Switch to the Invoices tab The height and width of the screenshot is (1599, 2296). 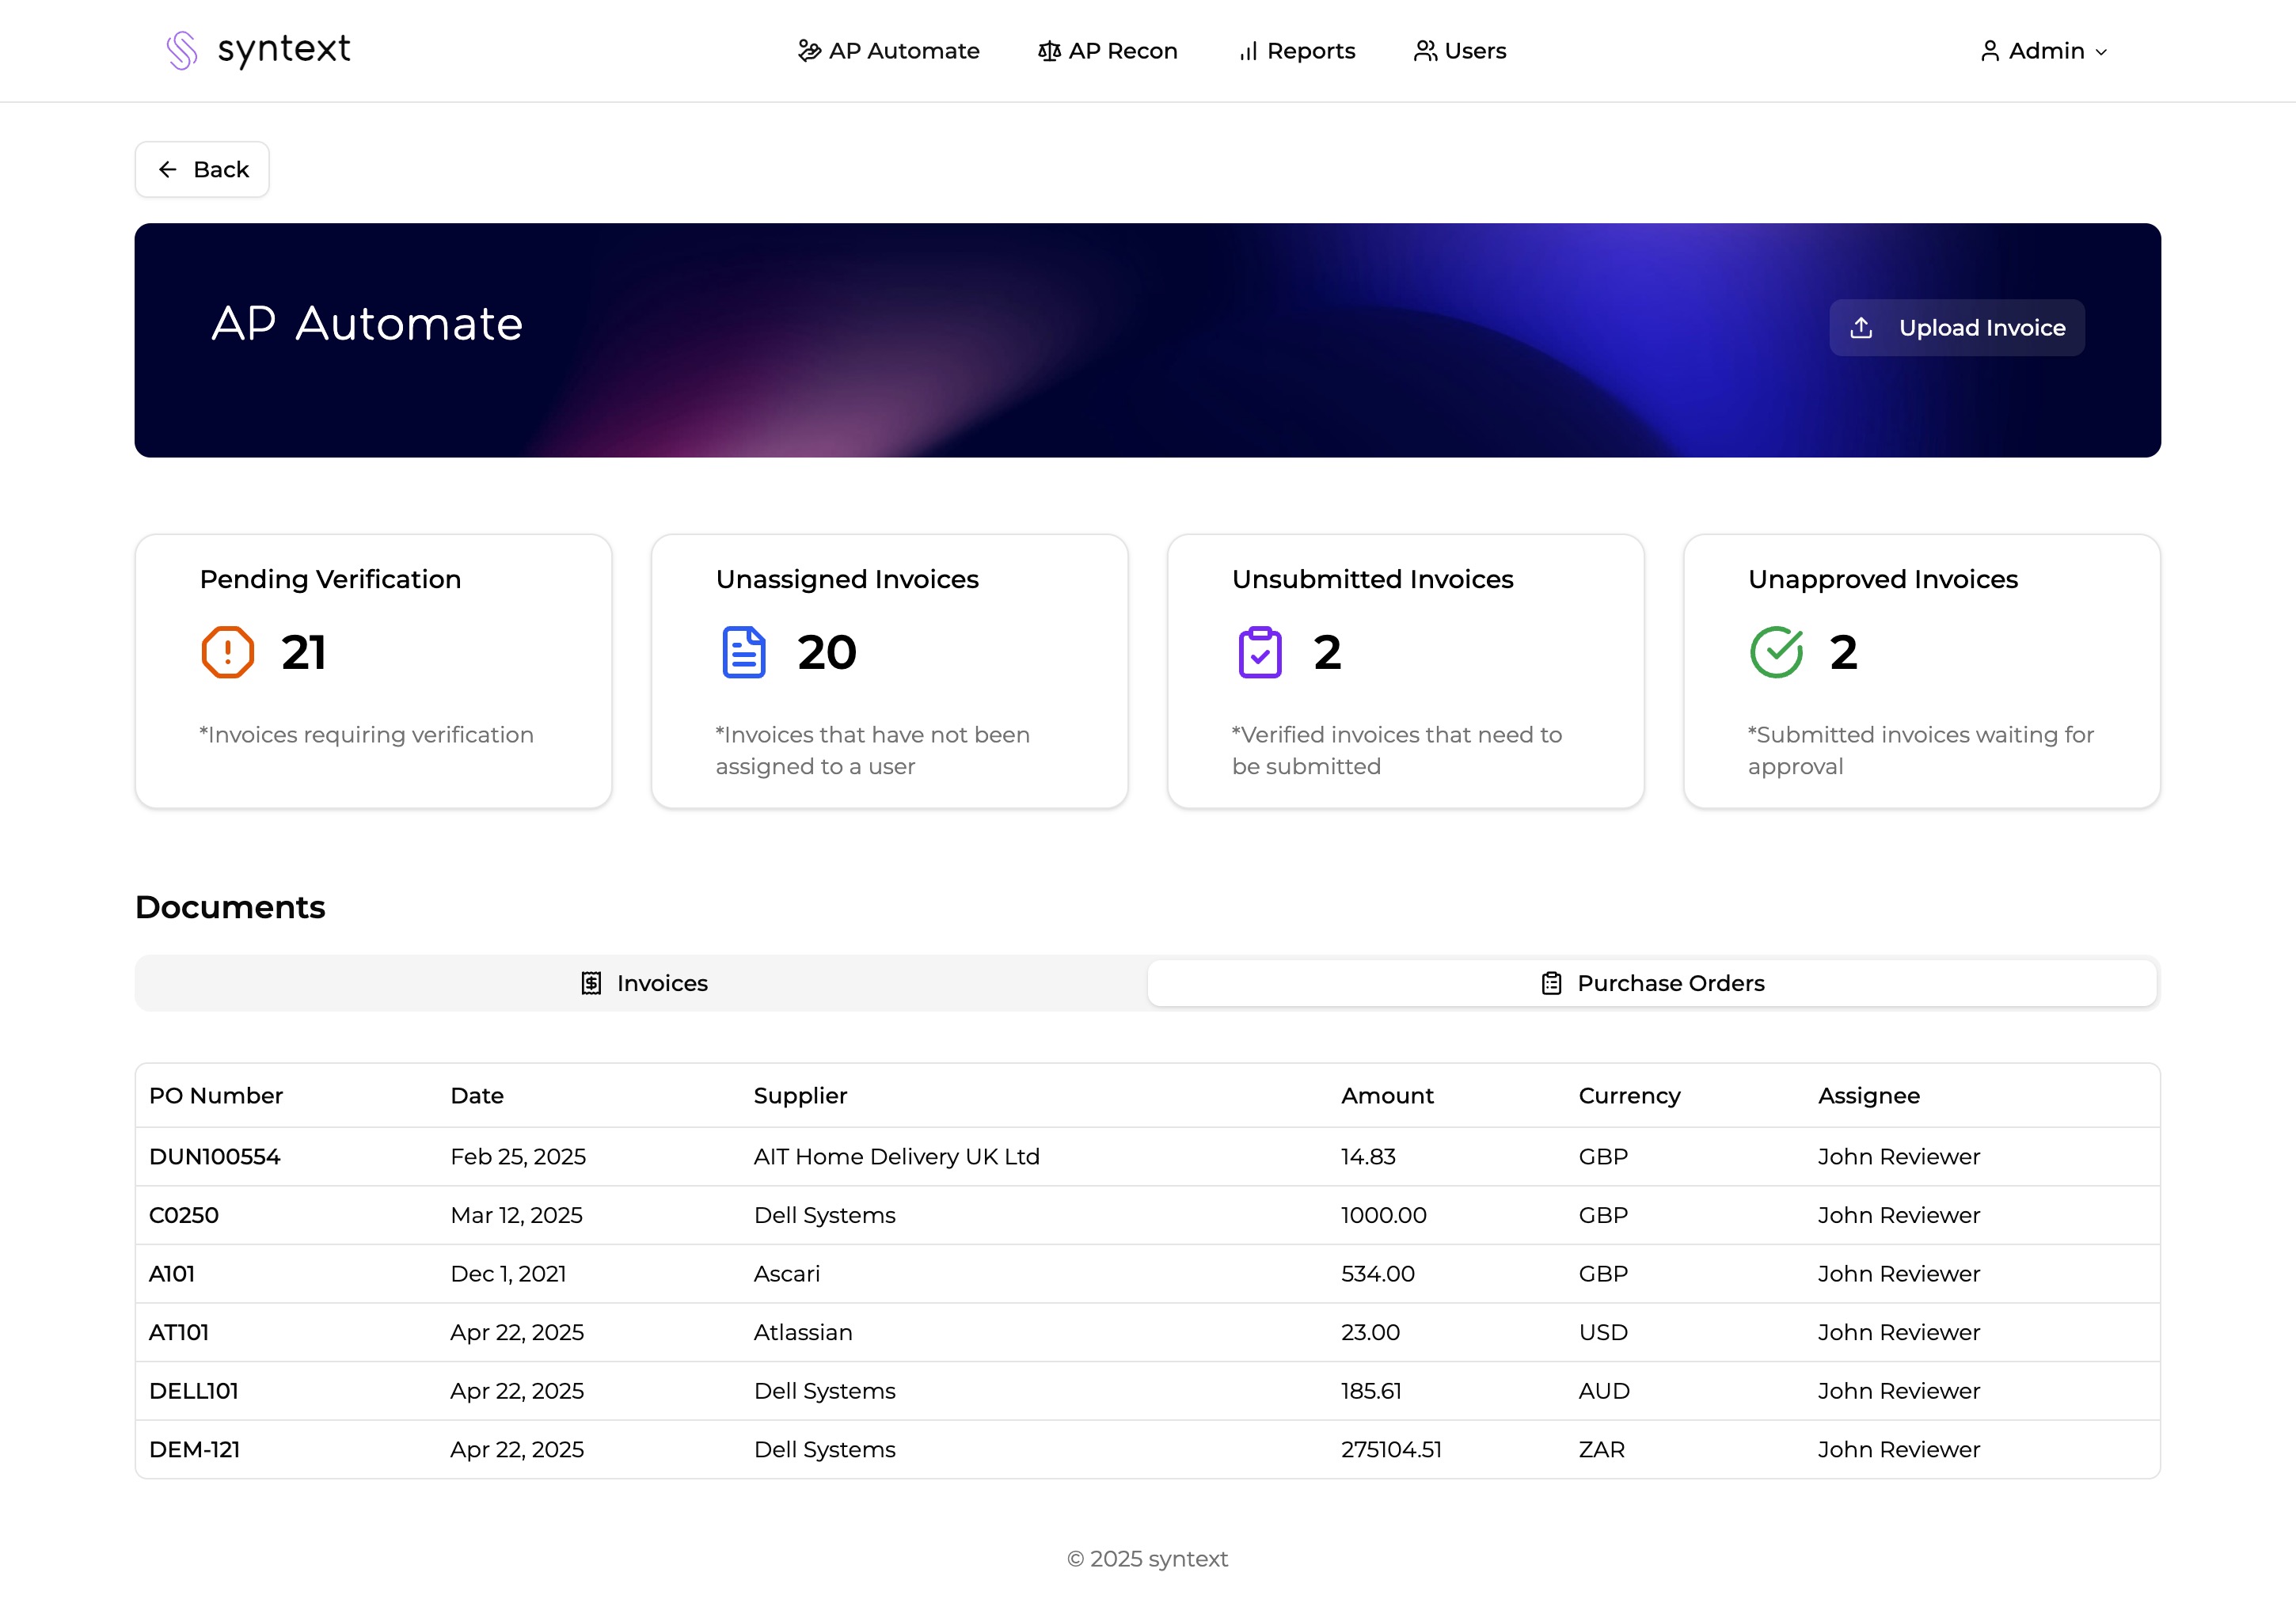643,983
